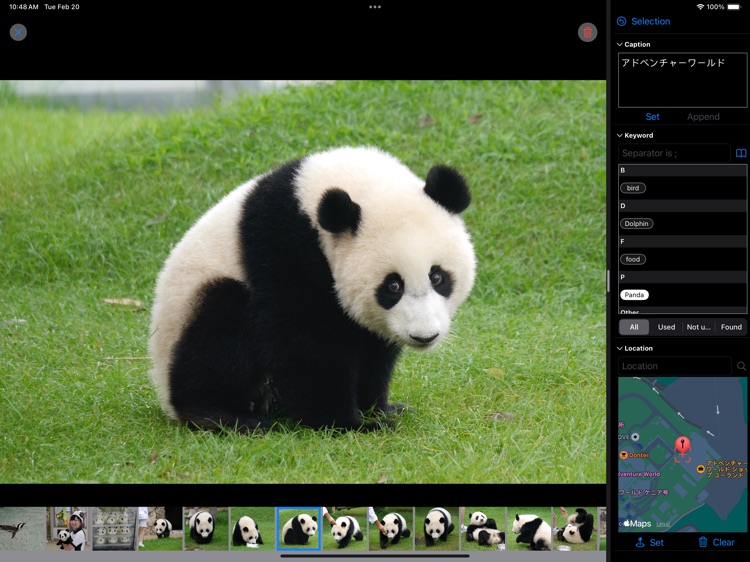The image size is (750, 562).
Task: Collapse the Location section
Action: click(x=620, y=348)
